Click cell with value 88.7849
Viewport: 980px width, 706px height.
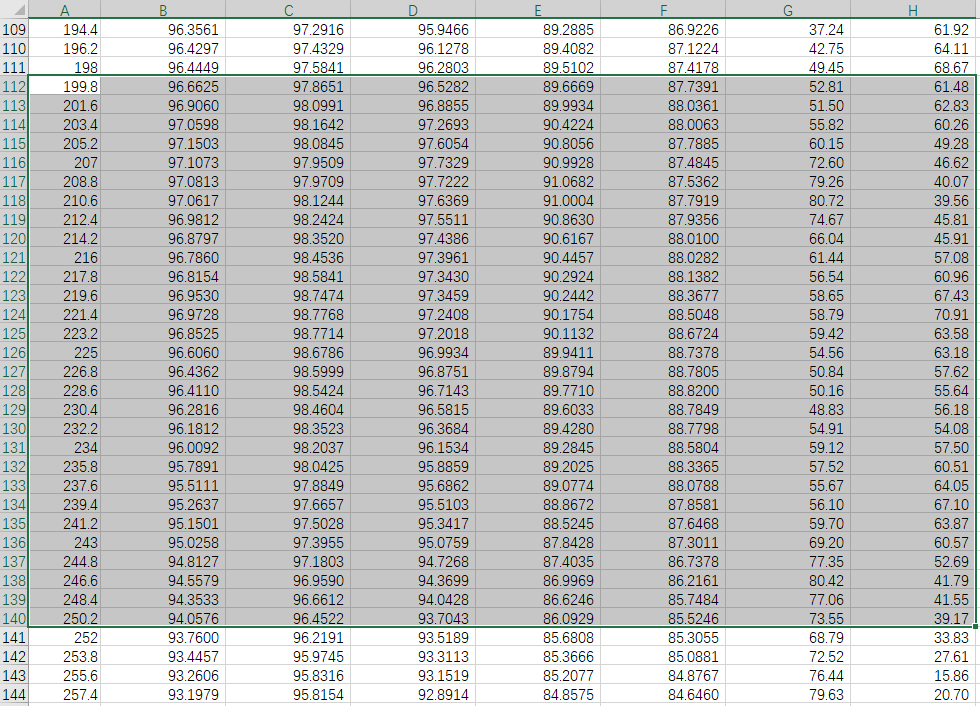click(662, 410)
